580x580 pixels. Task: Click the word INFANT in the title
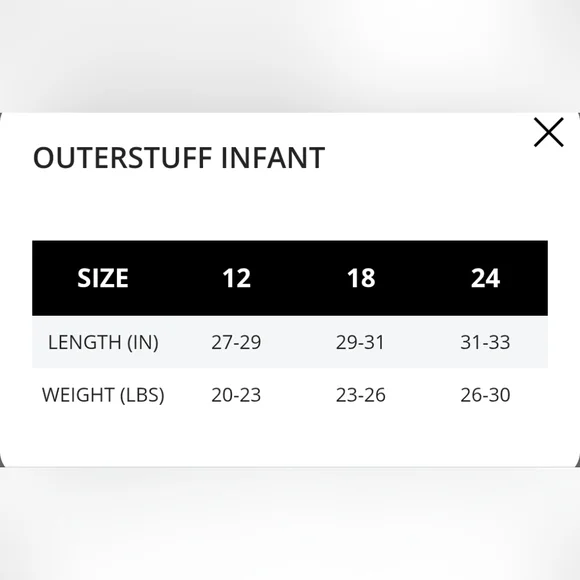tap(273, 158)
